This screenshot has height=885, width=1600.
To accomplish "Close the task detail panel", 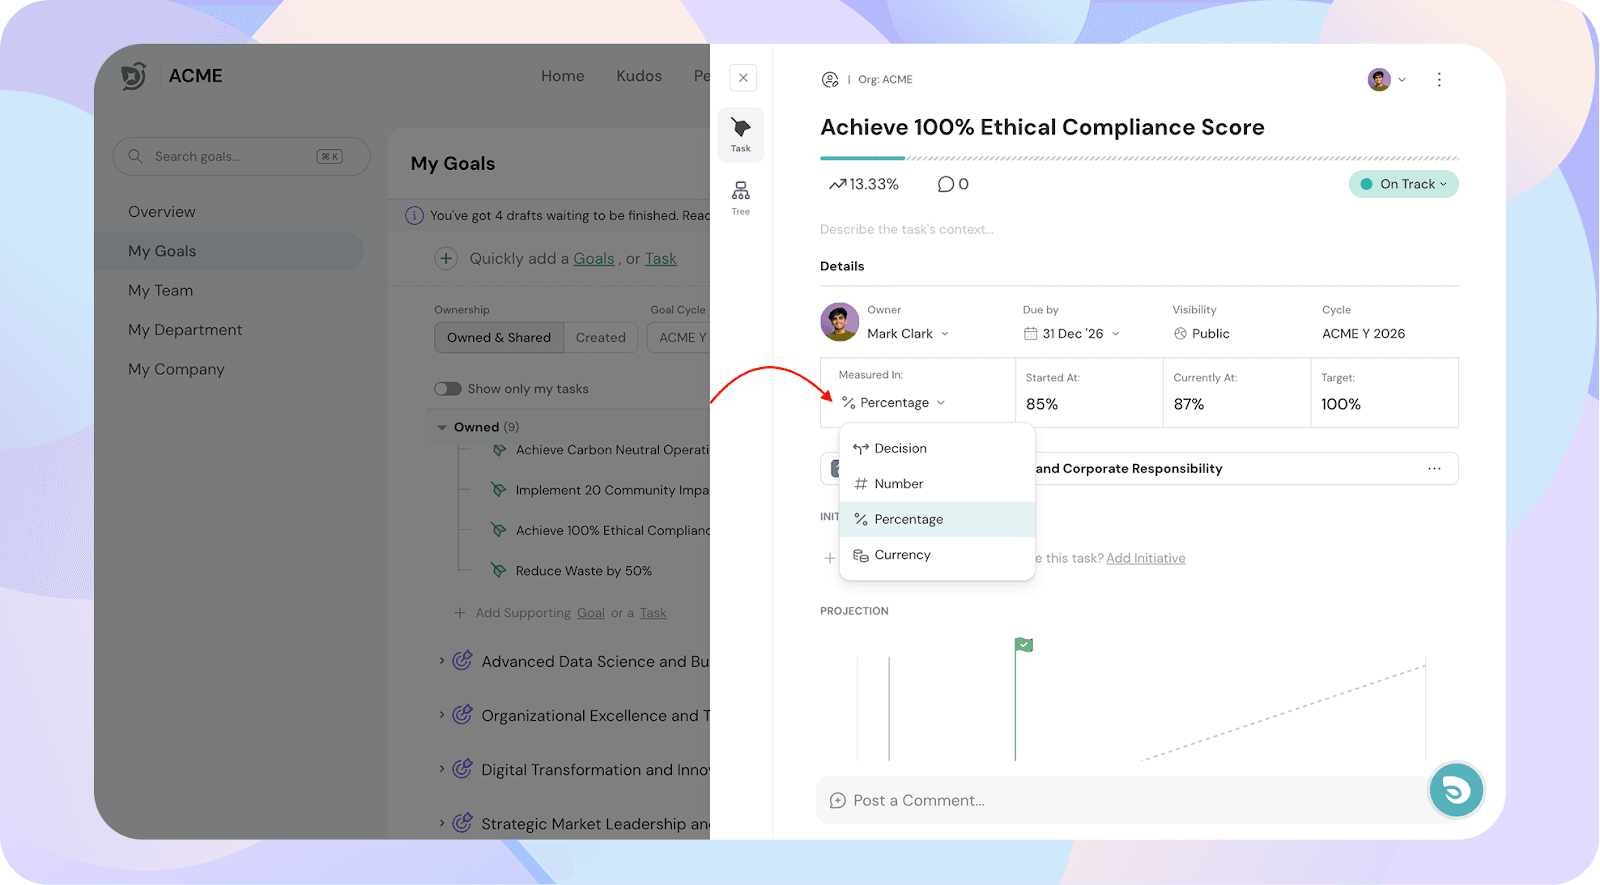I will [x=743, y=78].
